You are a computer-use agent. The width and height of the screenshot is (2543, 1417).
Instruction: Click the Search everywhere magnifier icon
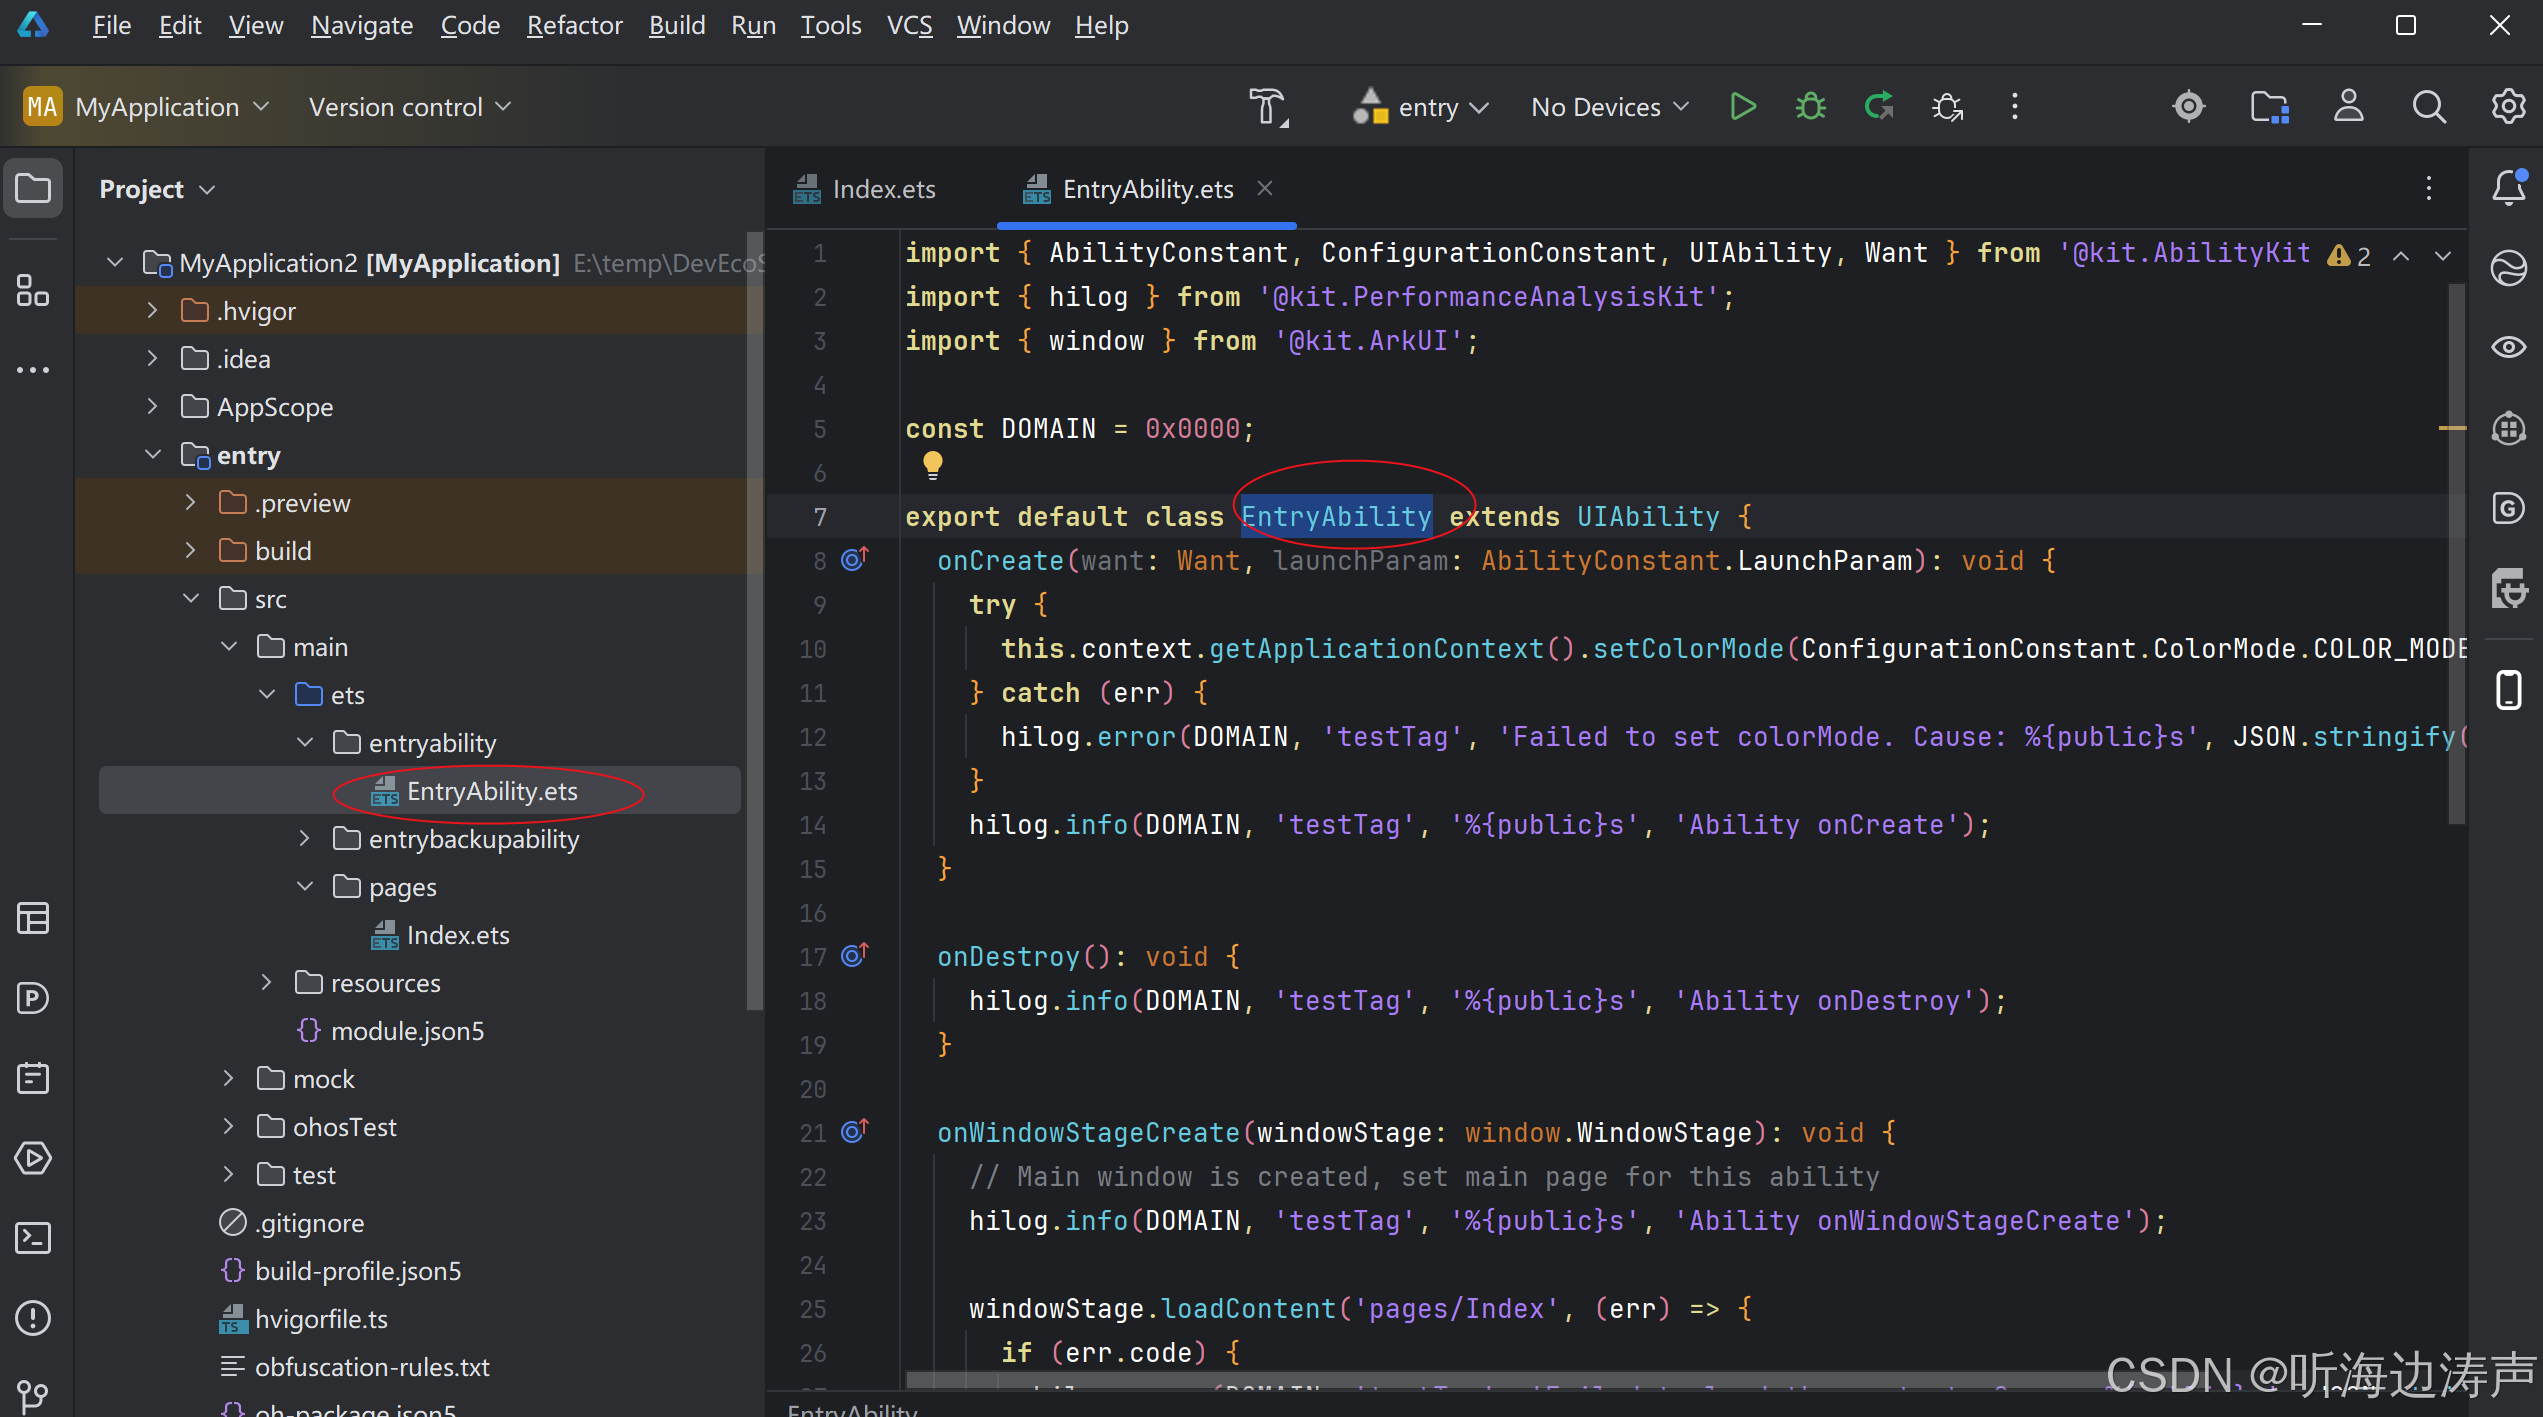tap(2429, 106)
